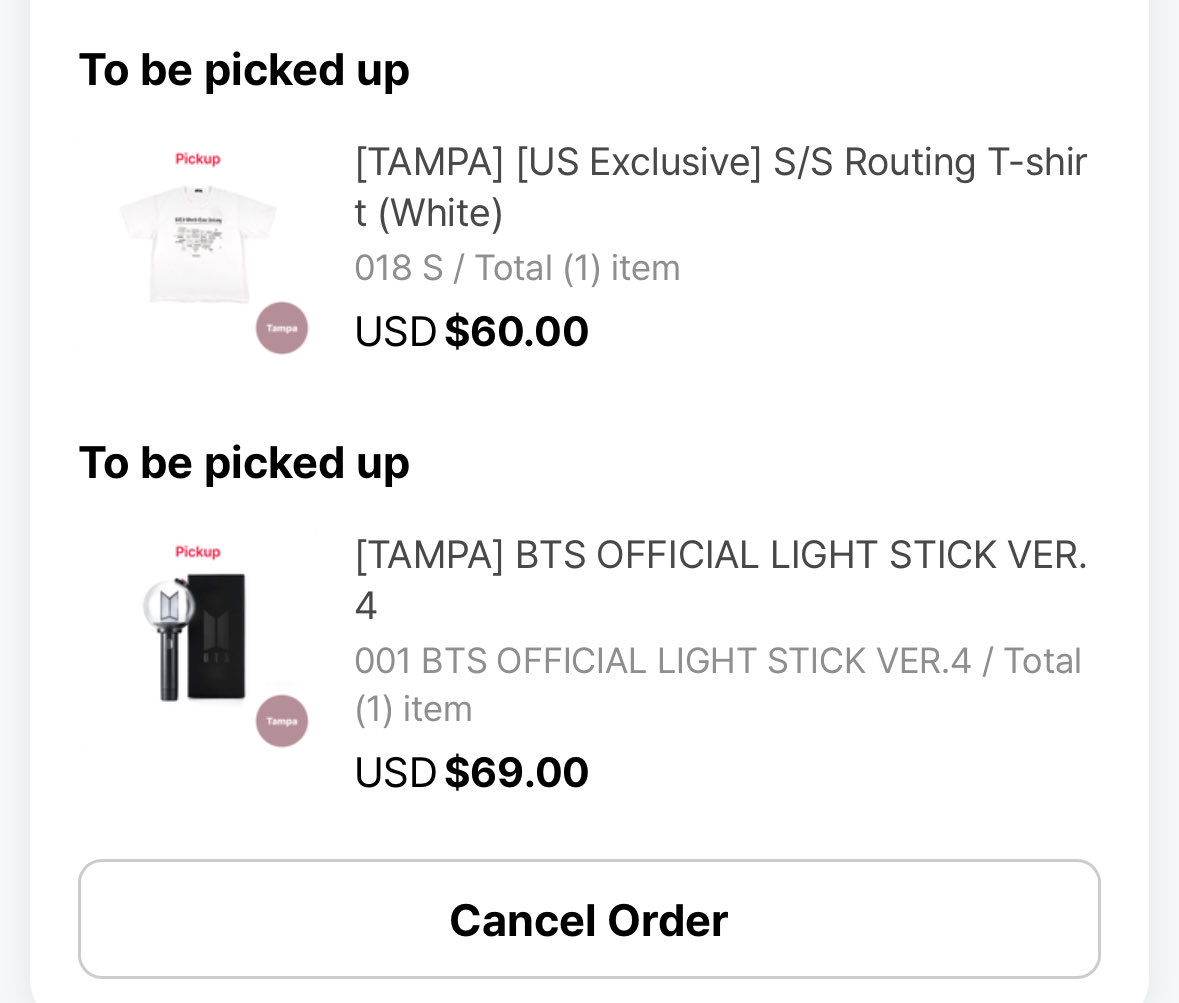Click the USD $69.00 price
1179x1003 pixels.
471,772
